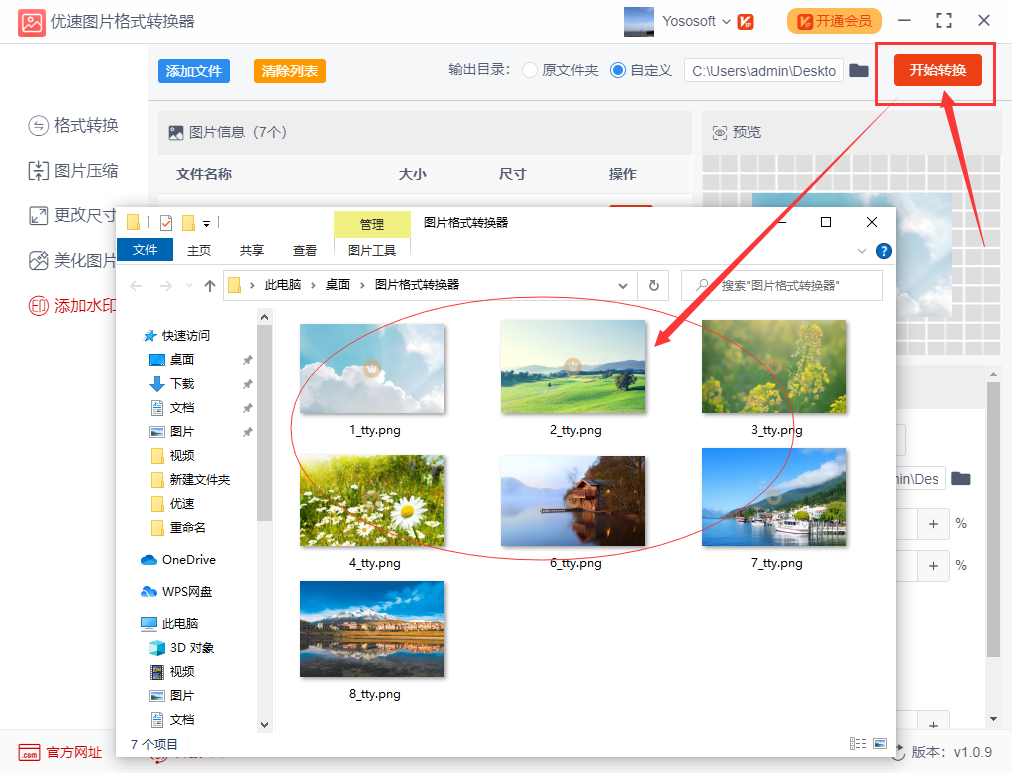Open the 图片压缩 tool
1012x773 pixels.
click(x=73, y=172)
